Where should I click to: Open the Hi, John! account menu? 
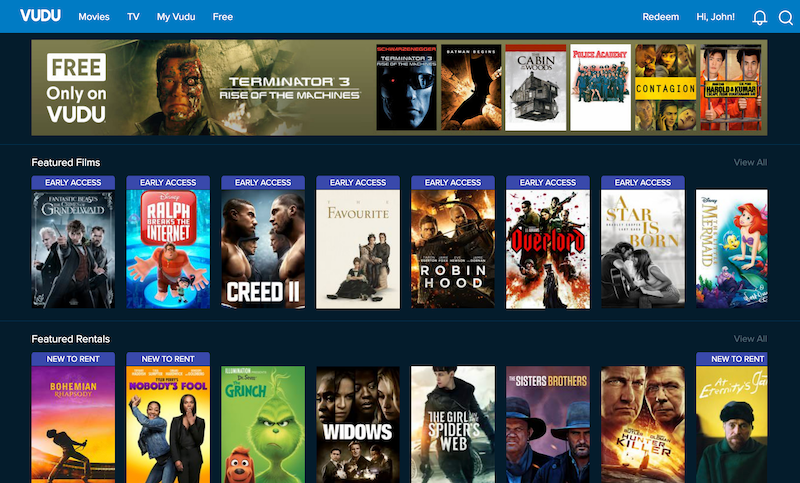(715, 17)
